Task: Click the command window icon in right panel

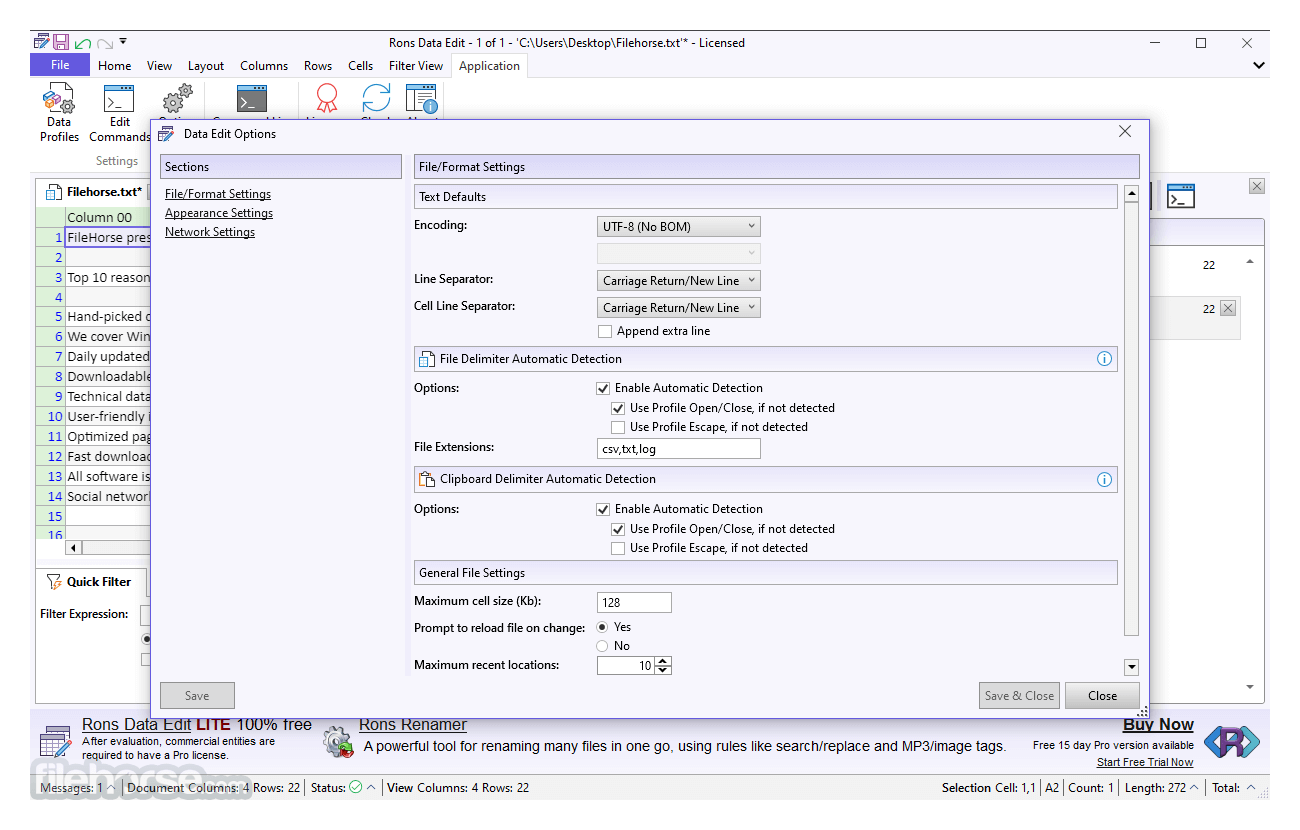Action: [x=1181, y=196]
